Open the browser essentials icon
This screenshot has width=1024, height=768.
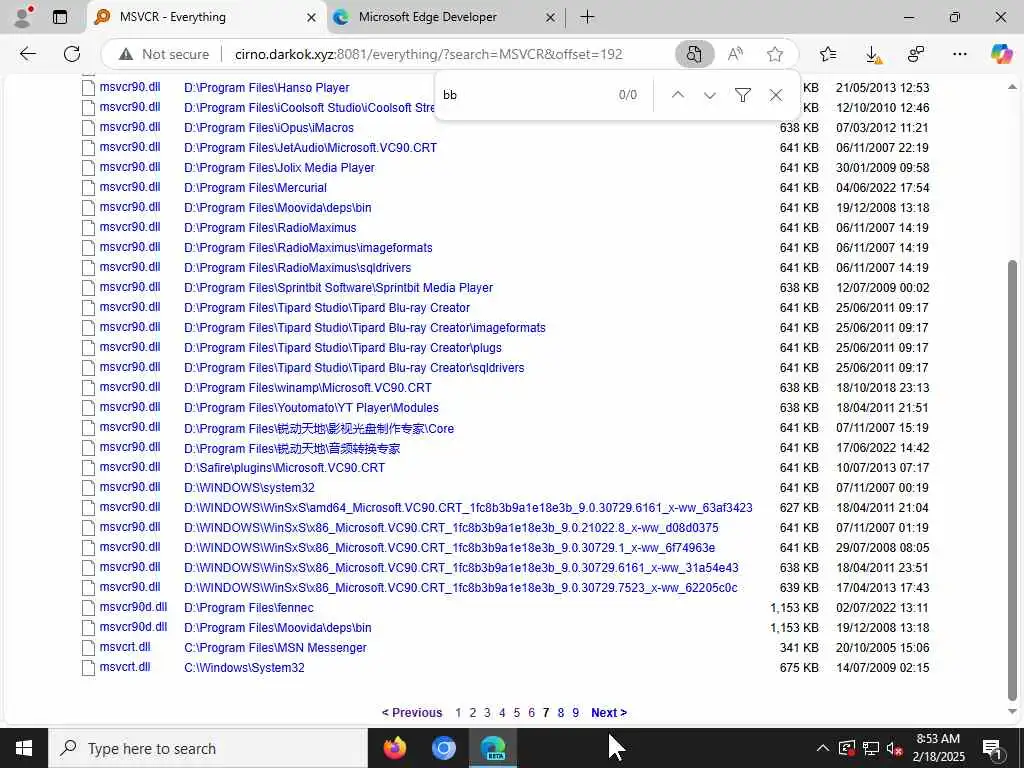click(916, 54)
